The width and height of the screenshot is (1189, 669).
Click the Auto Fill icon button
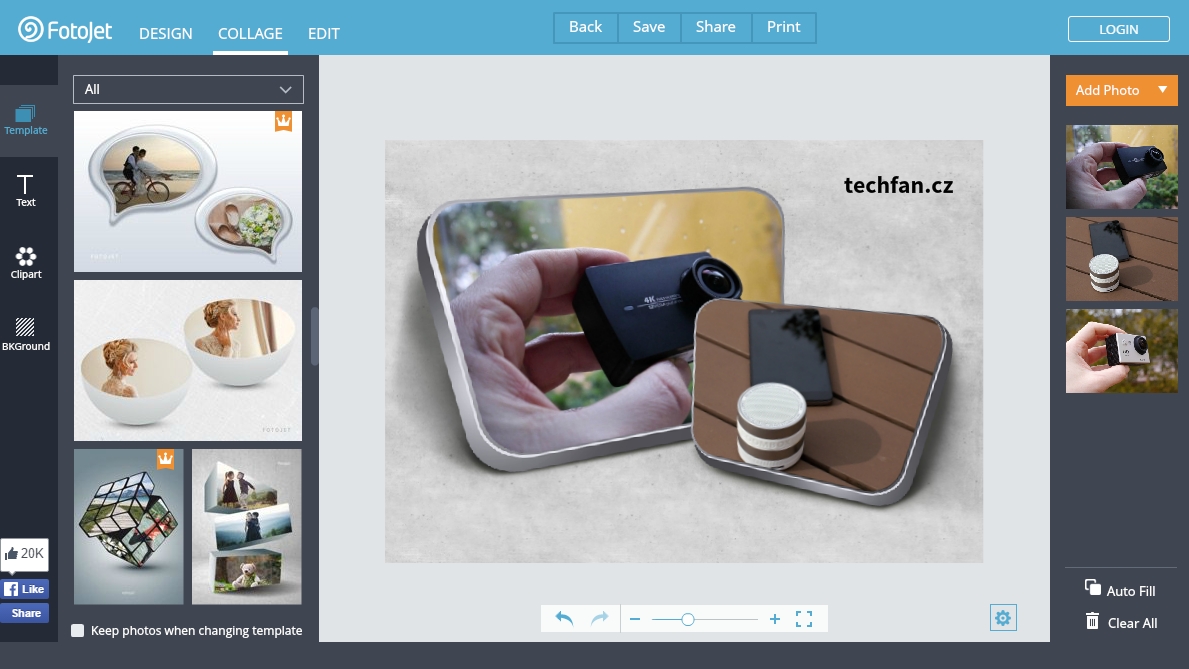(x=1120, y=589)
